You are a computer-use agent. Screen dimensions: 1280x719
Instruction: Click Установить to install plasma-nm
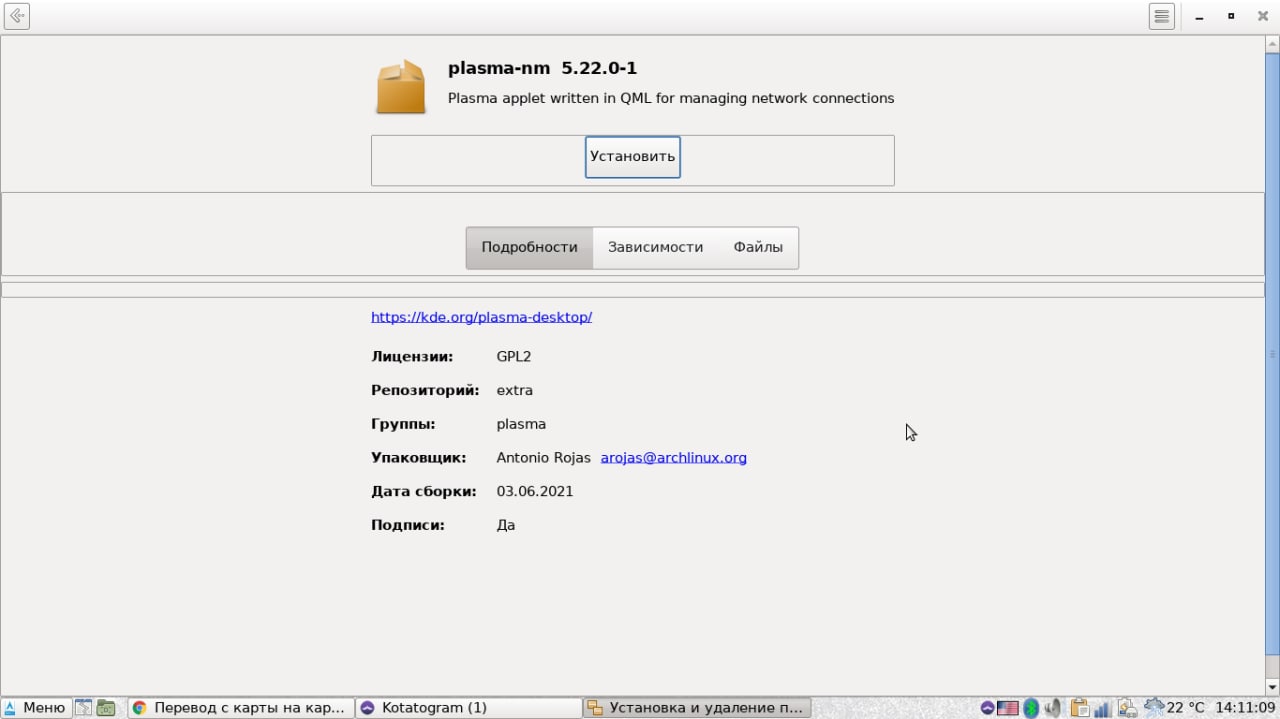click(633, 157)
